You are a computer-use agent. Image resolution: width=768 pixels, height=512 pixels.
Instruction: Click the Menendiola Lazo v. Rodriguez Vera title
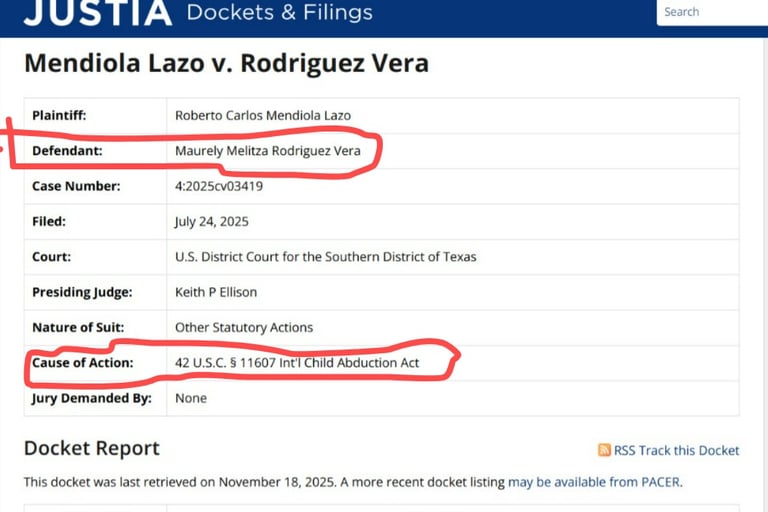click(226, 63)
